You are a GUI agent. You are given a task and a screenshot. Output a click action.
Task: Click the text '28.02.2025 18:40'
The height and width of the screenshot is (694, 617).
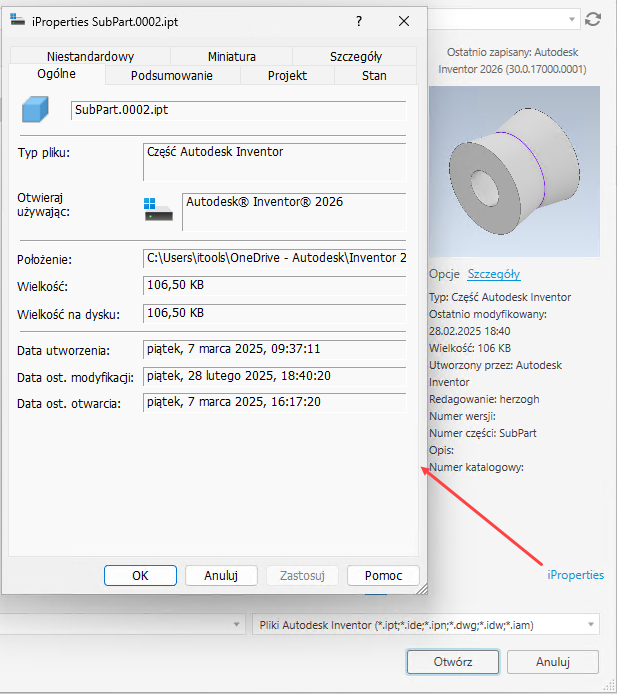click(470, 331)
